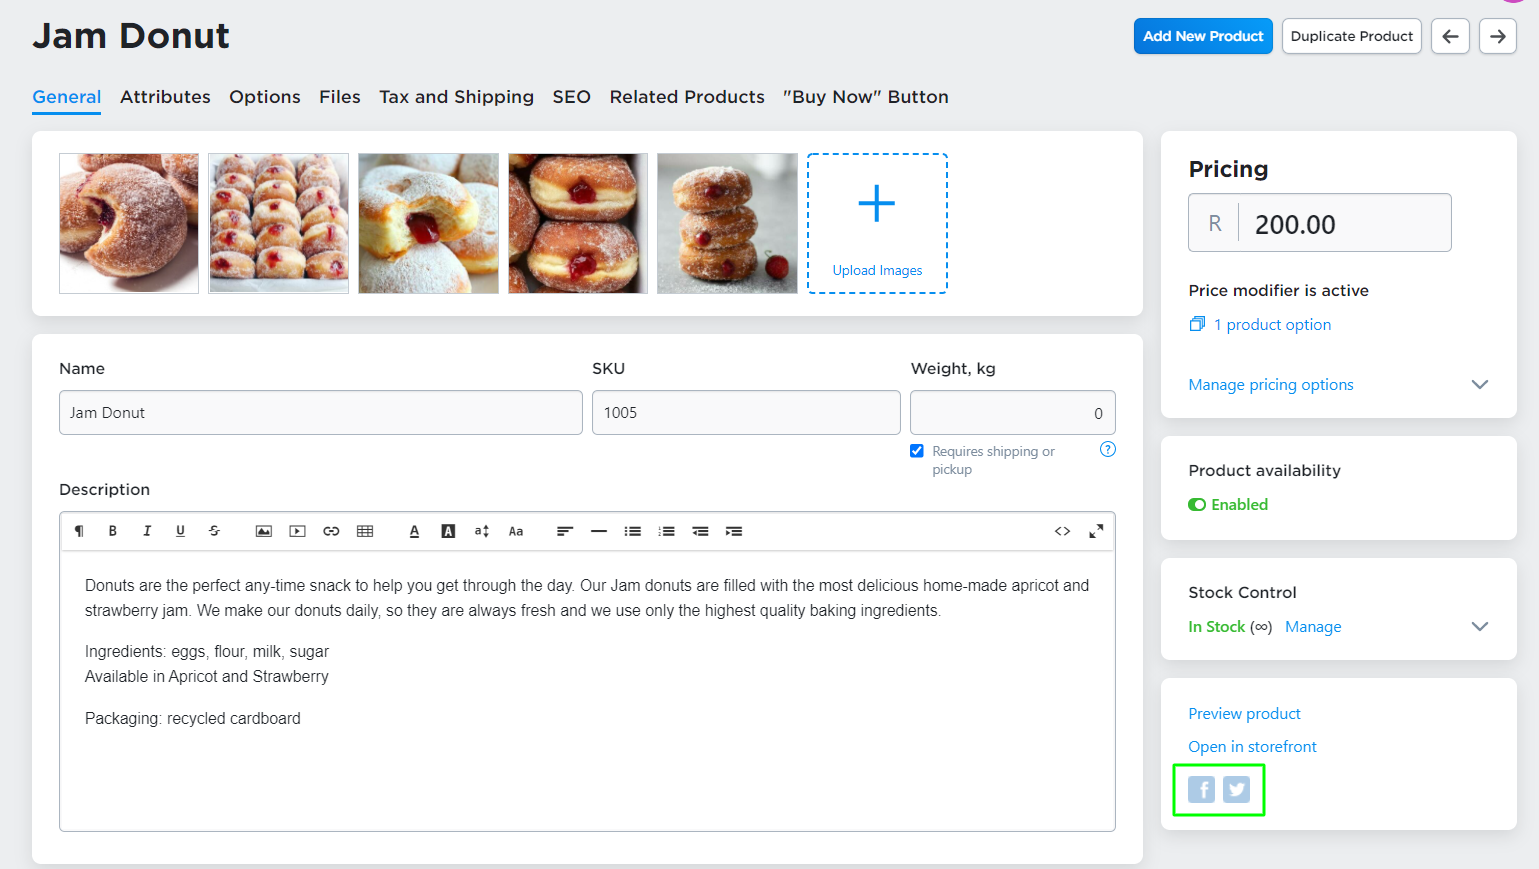
Task: Toggle bold formatting in description editor
Action: coord(113,531)
